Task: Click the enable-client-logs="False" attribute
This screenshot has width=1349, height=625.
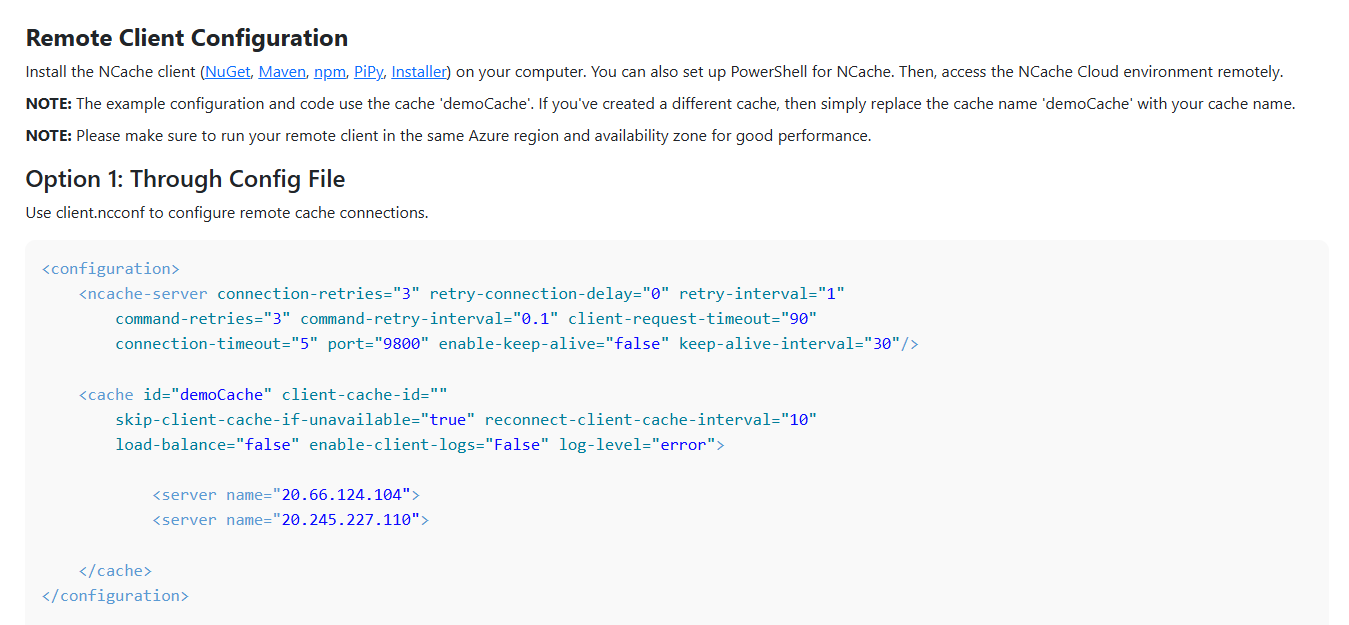Action: [x=429, y=444]
